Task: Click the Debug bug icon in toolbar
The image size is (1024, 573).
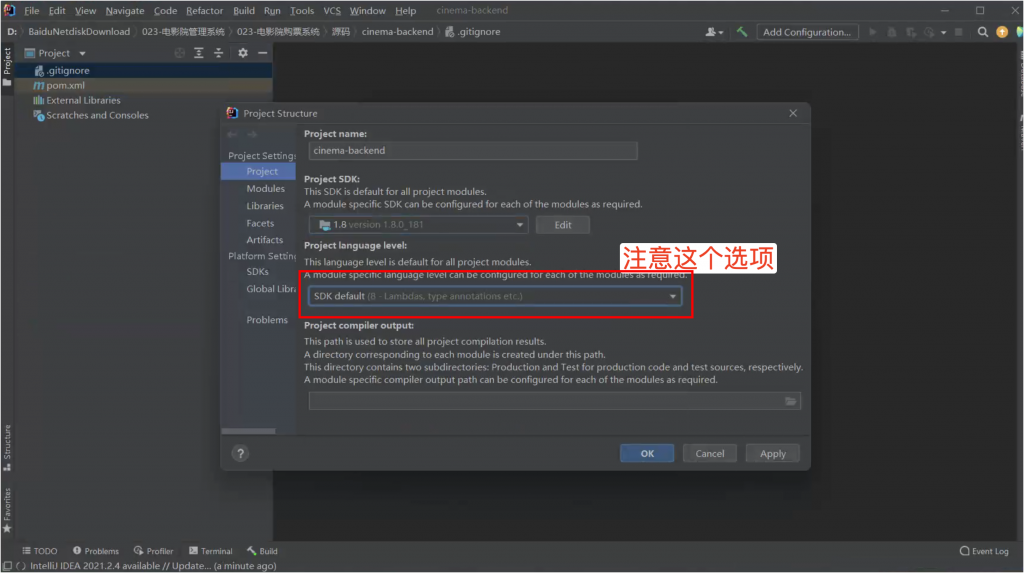Action: tap(891, 31)
